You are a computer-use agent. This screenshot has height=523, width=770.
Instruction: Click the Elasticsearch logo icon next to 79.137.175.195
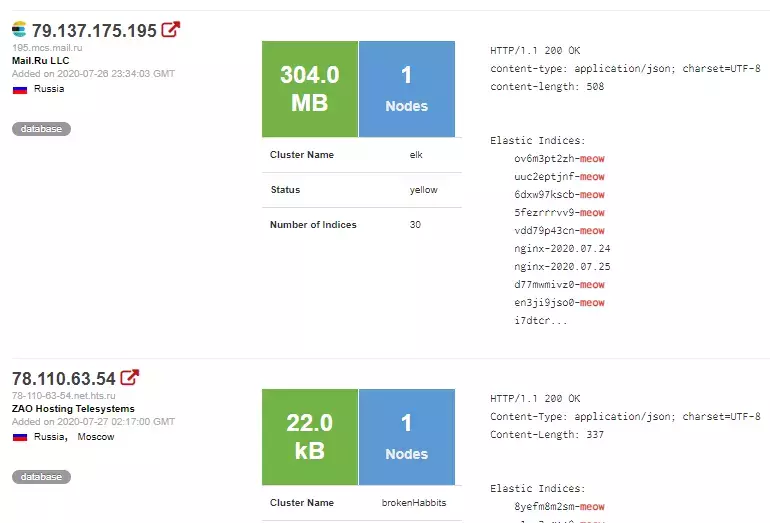point(19,29)
